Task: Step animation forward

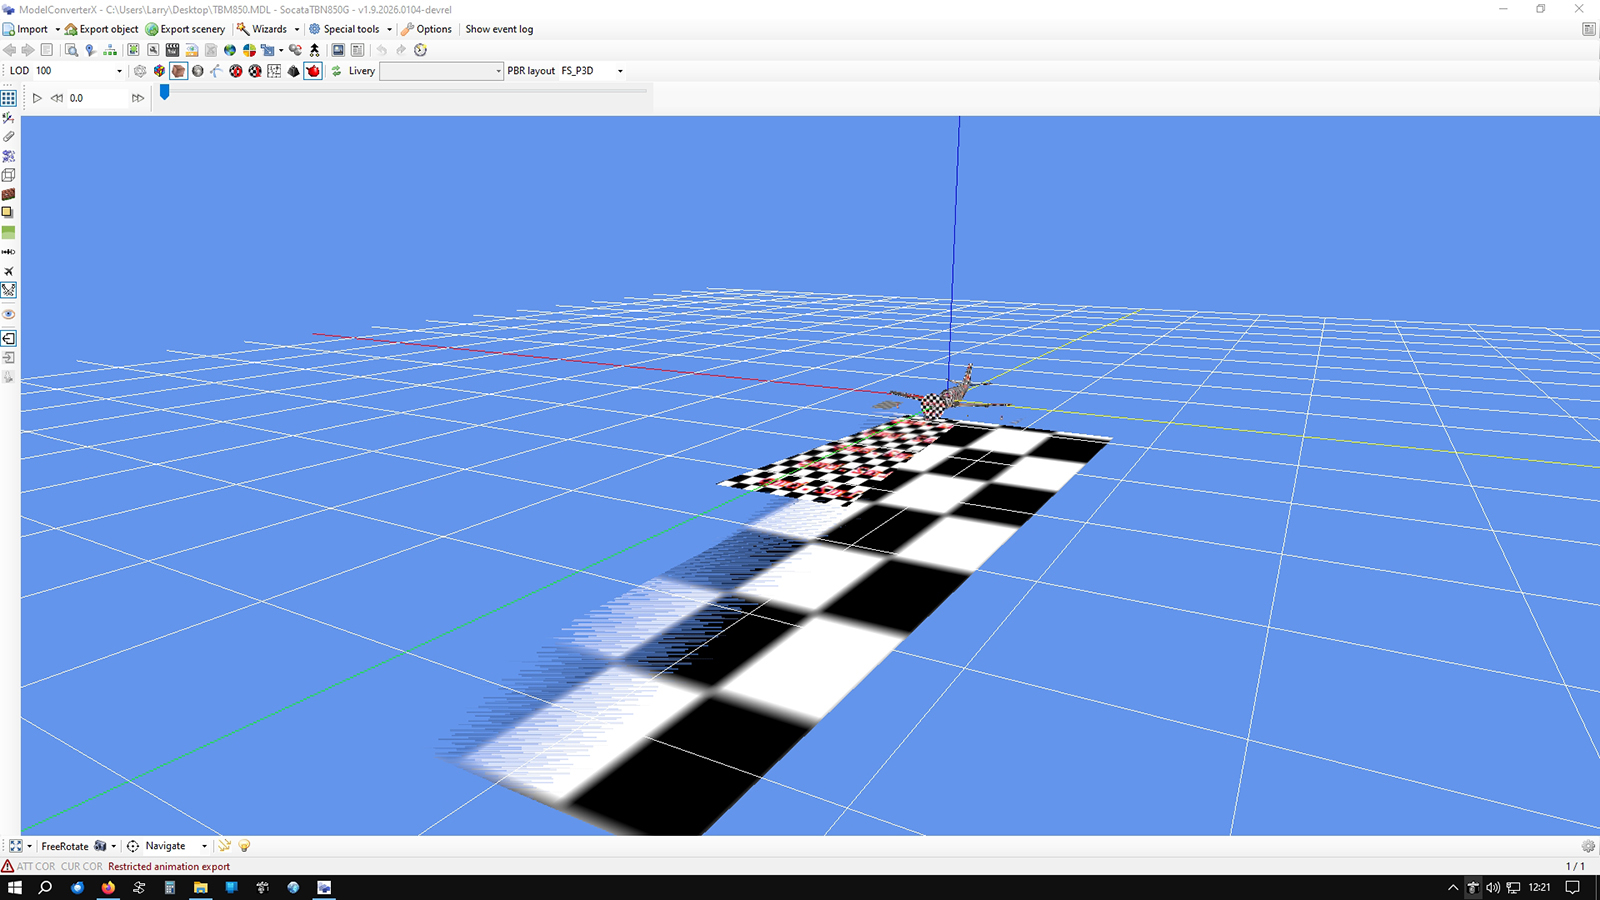Action: [x=137, y=98]
